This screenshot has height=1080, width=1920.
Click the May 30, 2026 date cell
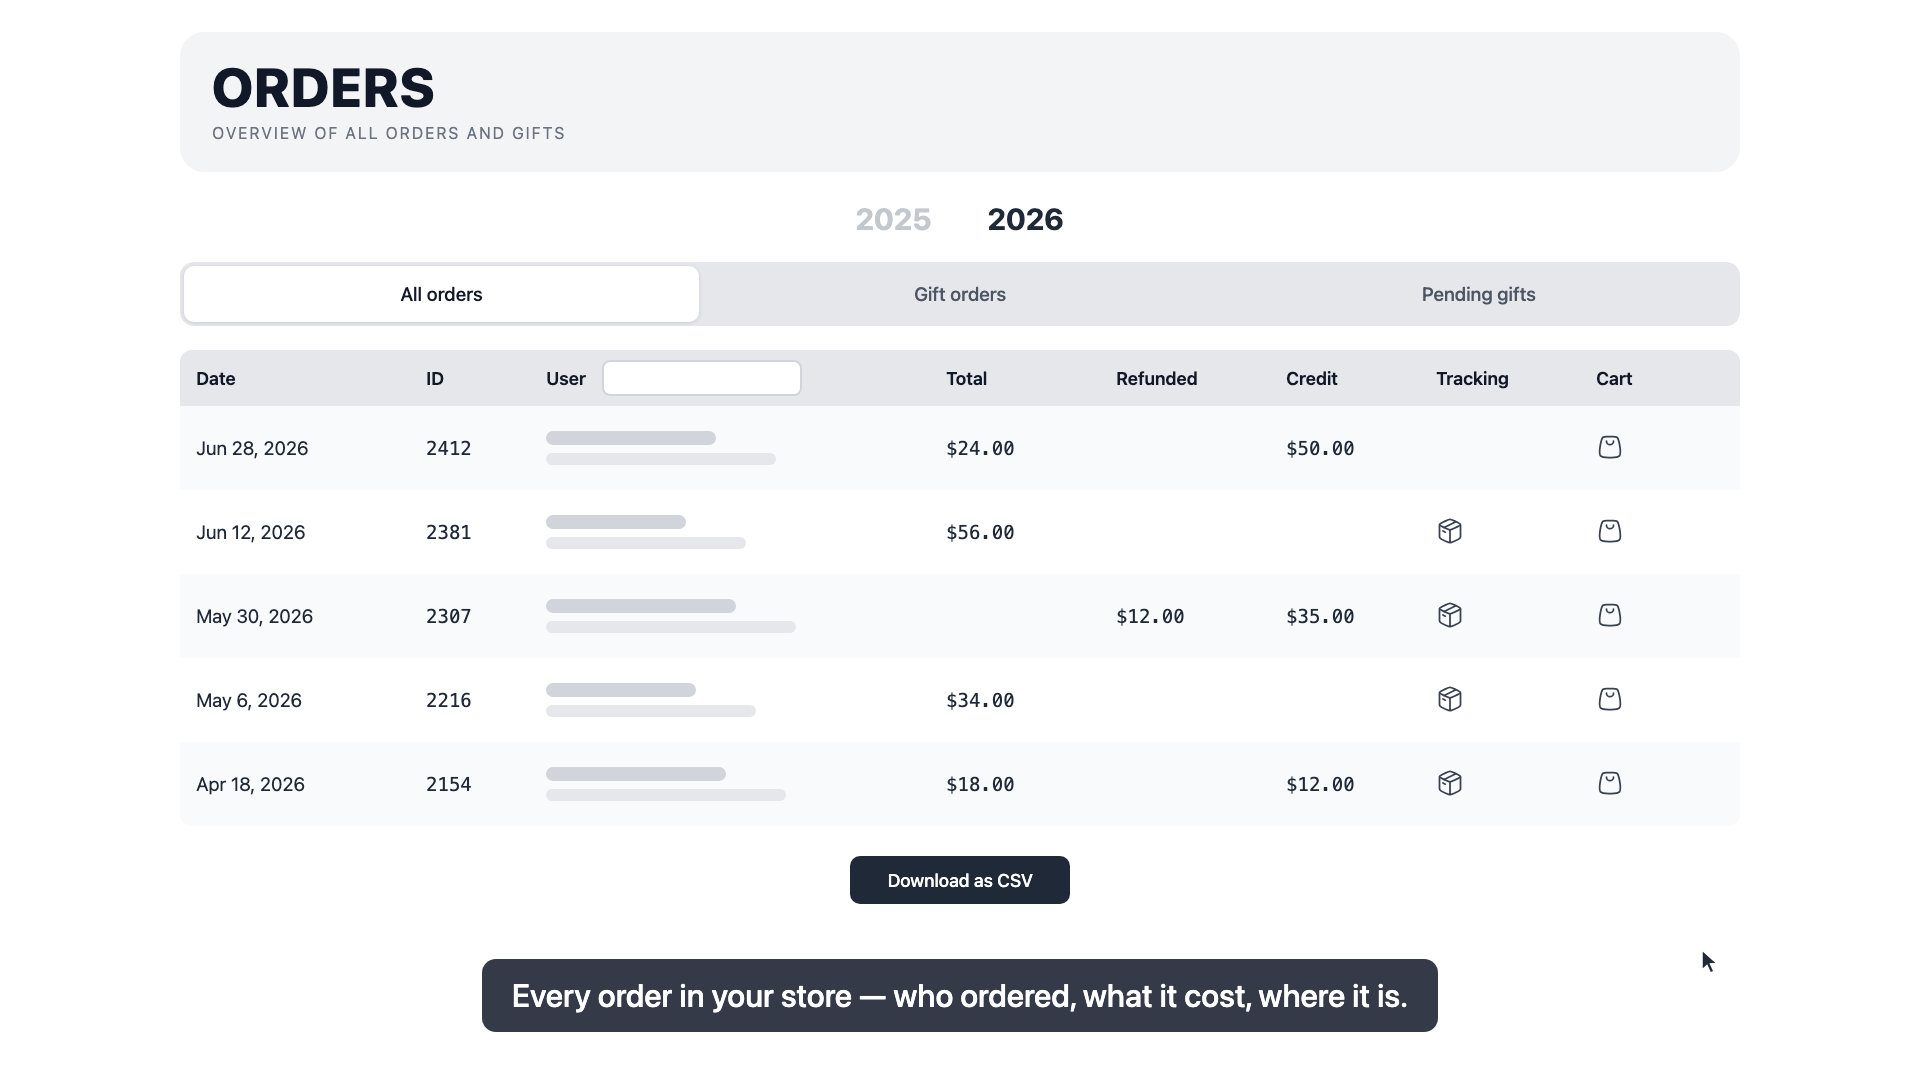(x=254, y=616)
